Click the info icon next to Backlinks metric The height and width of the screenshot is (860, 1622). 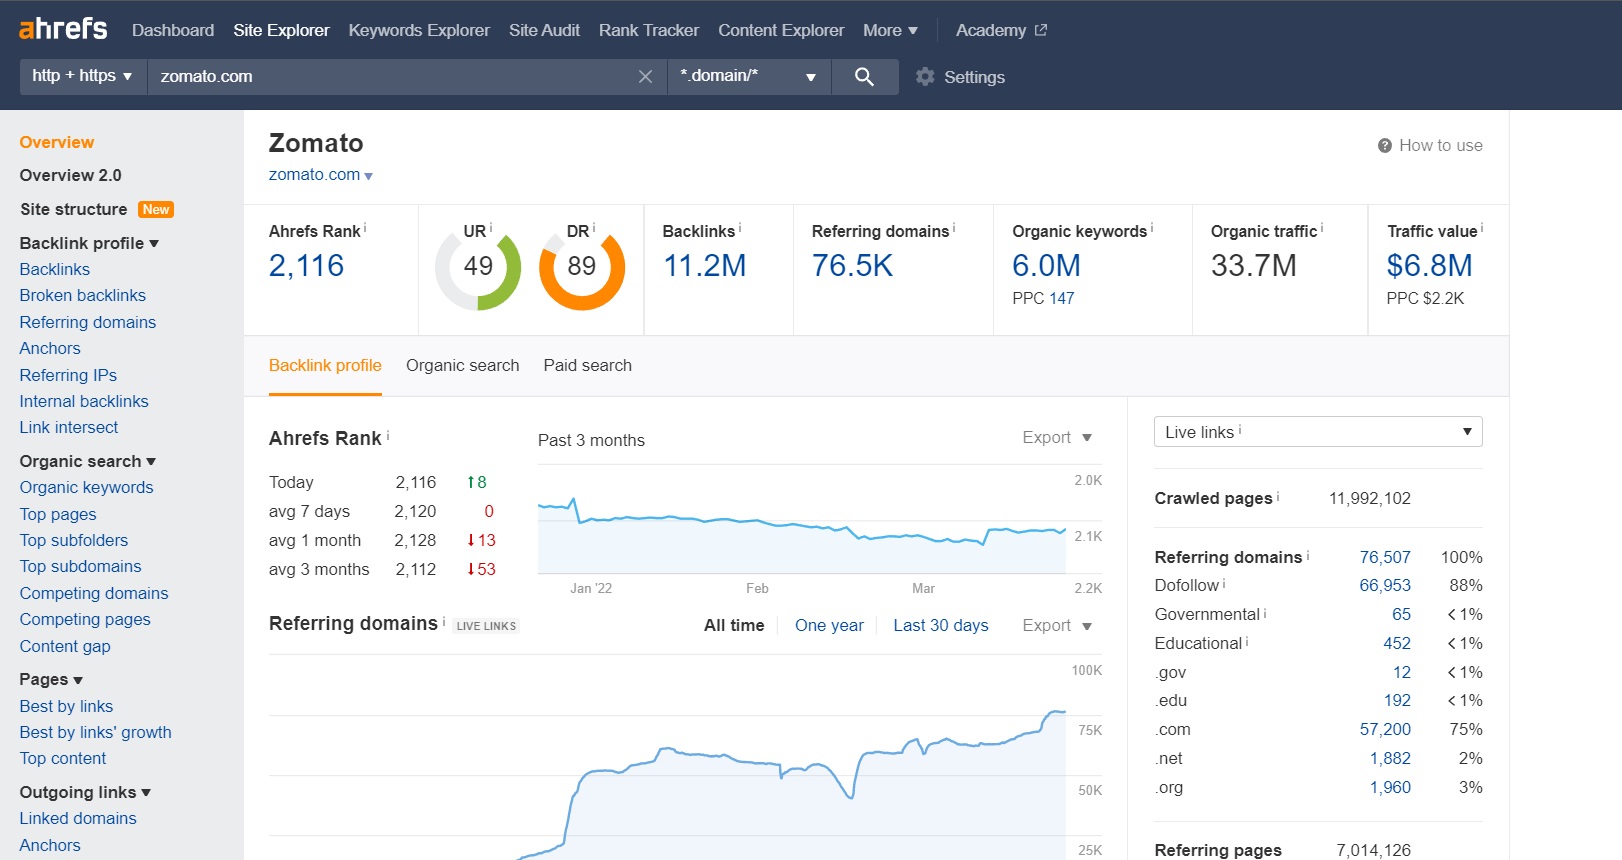point(740,228)
